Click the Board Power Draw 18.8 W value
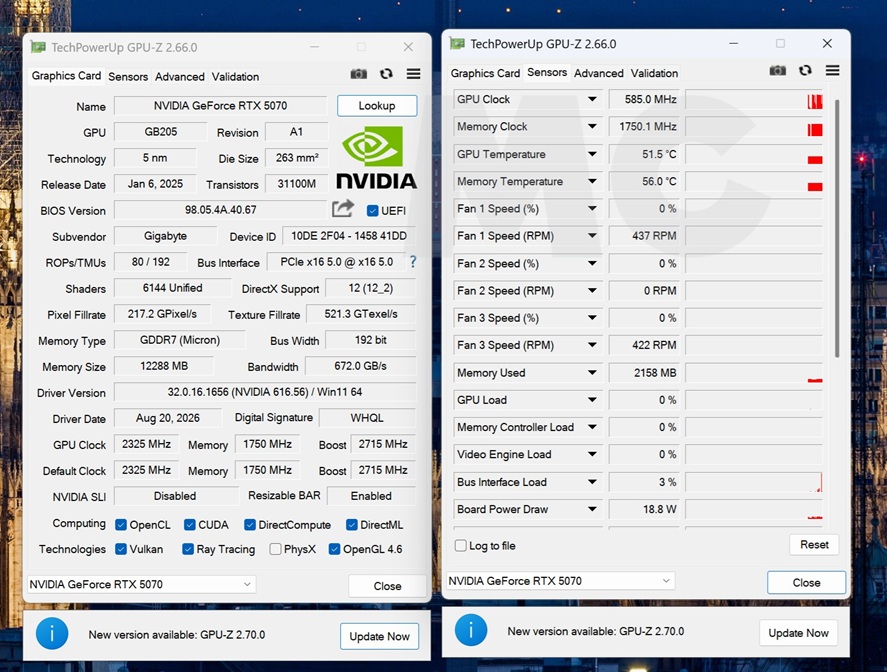Viewport: 887px width, 672px height. click(x=644, y=509)
